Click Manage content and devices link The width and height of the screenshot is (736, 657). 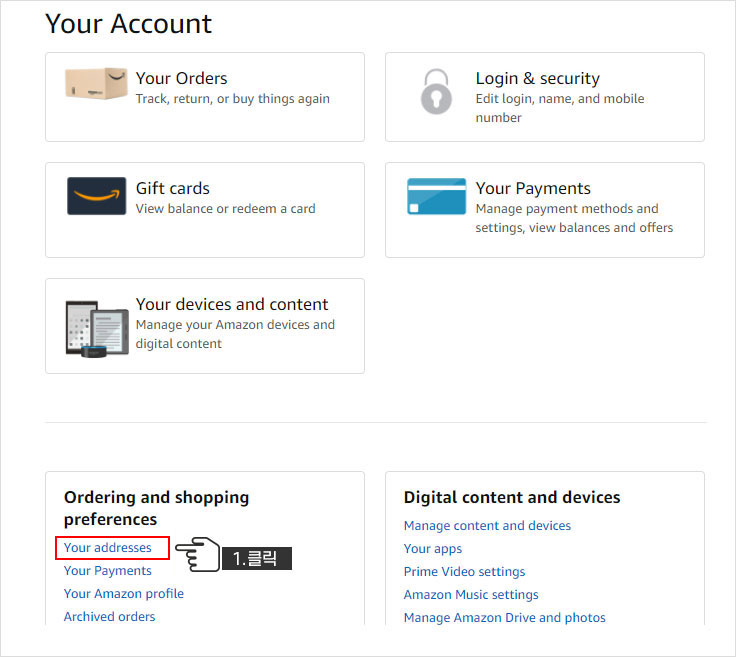point(487,525)
